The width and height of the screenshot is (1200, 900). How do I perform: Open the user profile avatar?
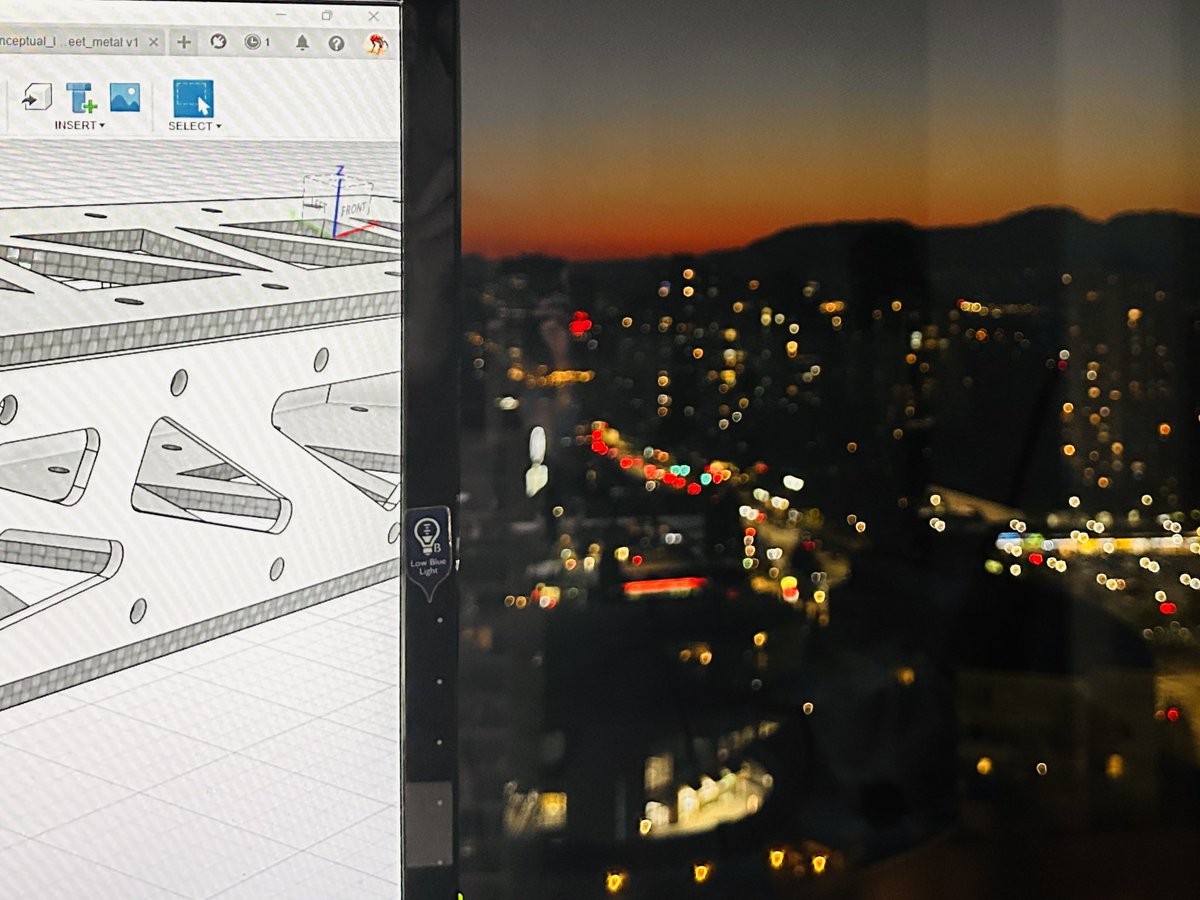377,43
